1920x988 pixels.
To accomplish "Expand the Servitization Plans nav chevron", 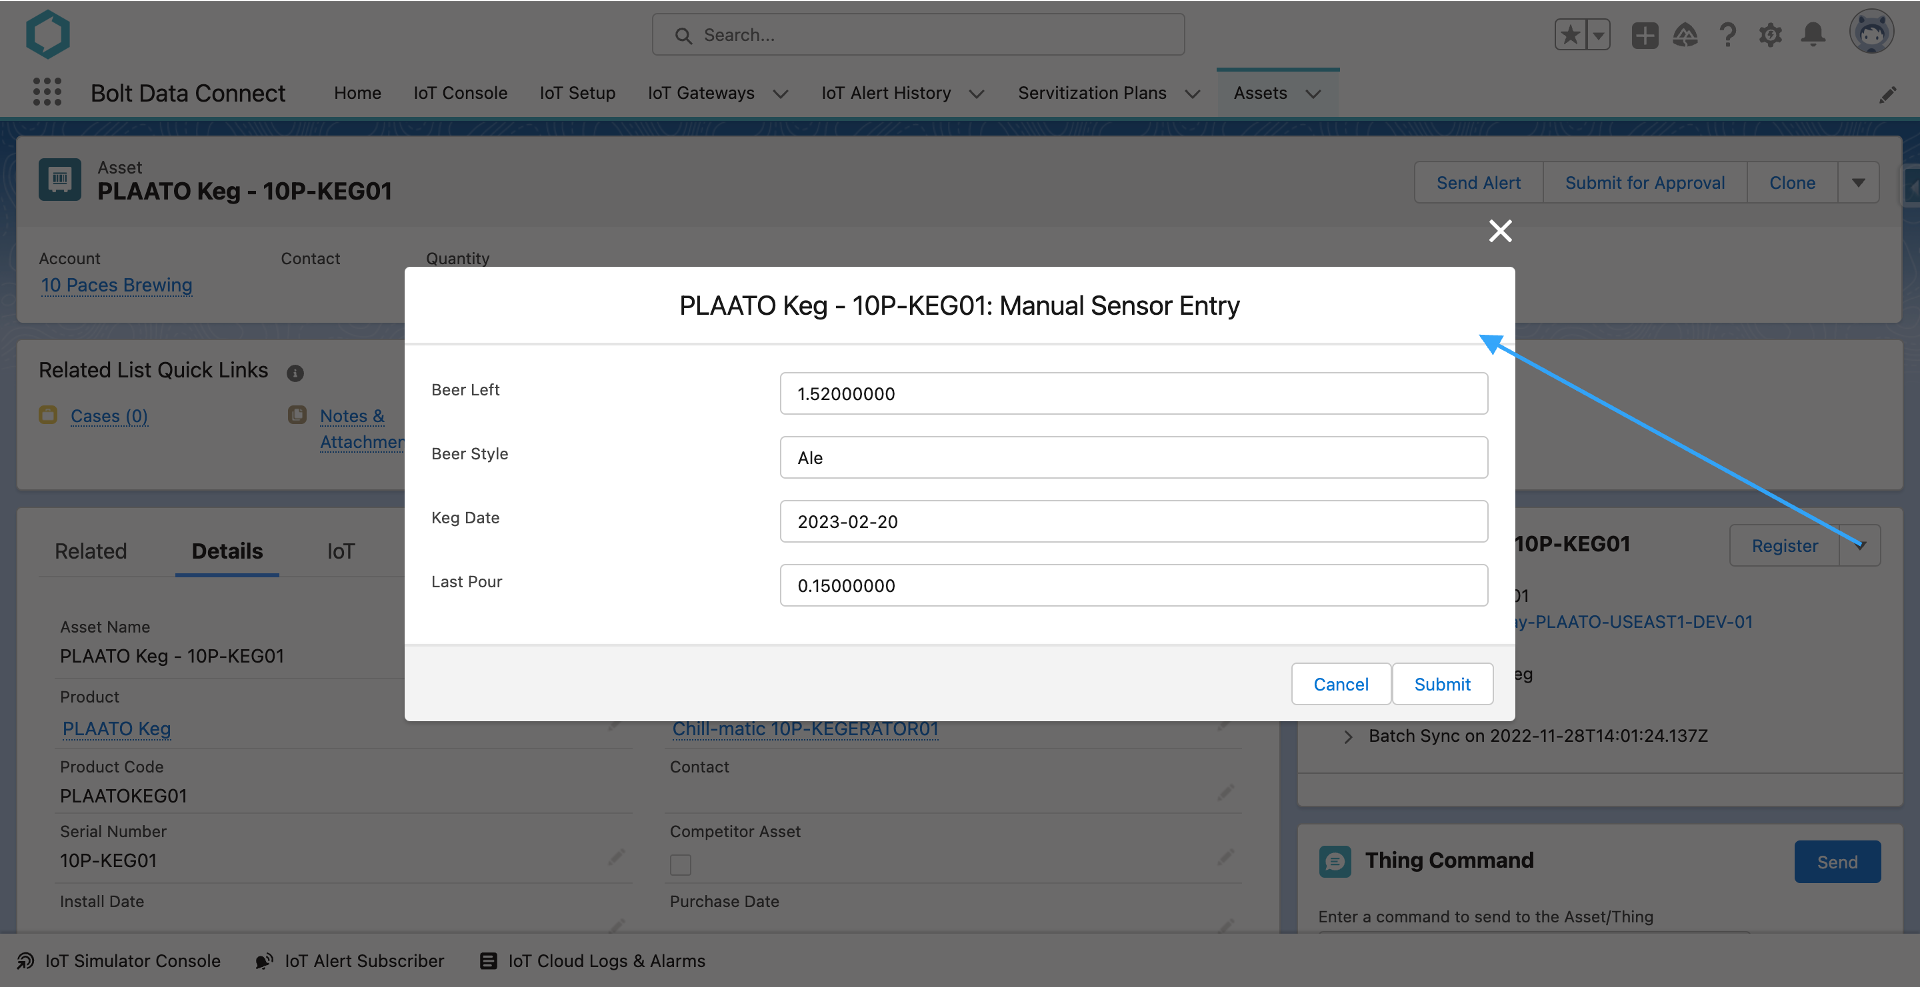I will 1193,94.
